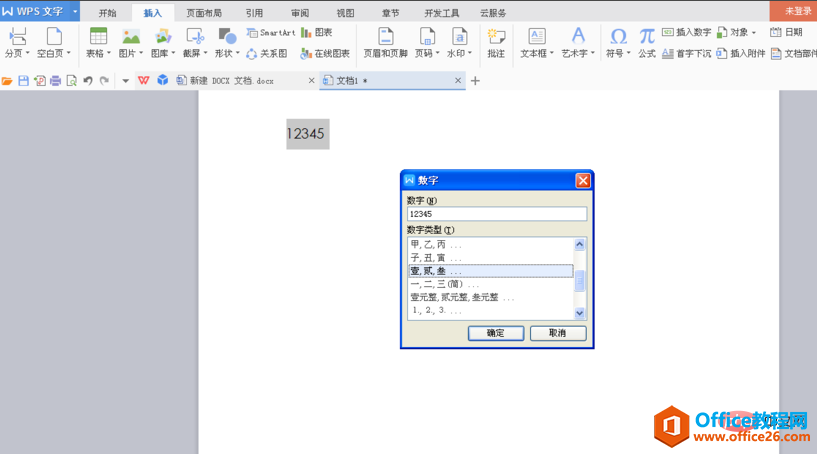This screenshot has height=454, width=817.
Task: Click the text box (文本框) icon
Action: [x=537, y=36]
